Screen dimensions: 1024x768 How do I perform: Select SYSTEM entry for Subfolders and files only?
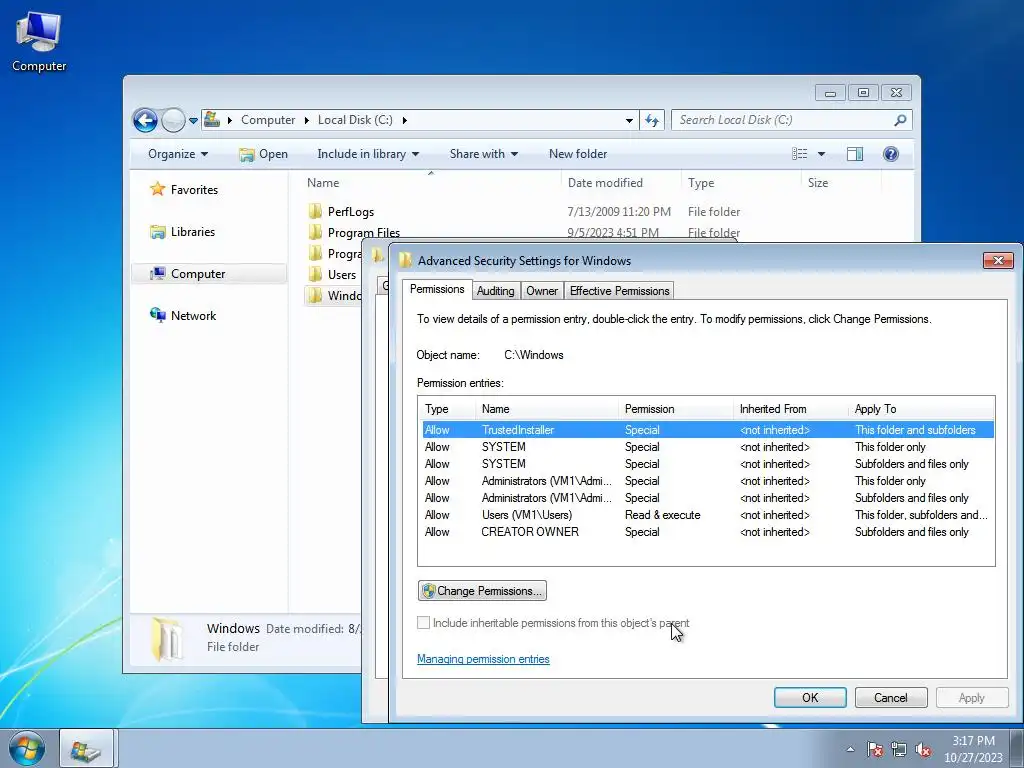click(x=708, y=464)
